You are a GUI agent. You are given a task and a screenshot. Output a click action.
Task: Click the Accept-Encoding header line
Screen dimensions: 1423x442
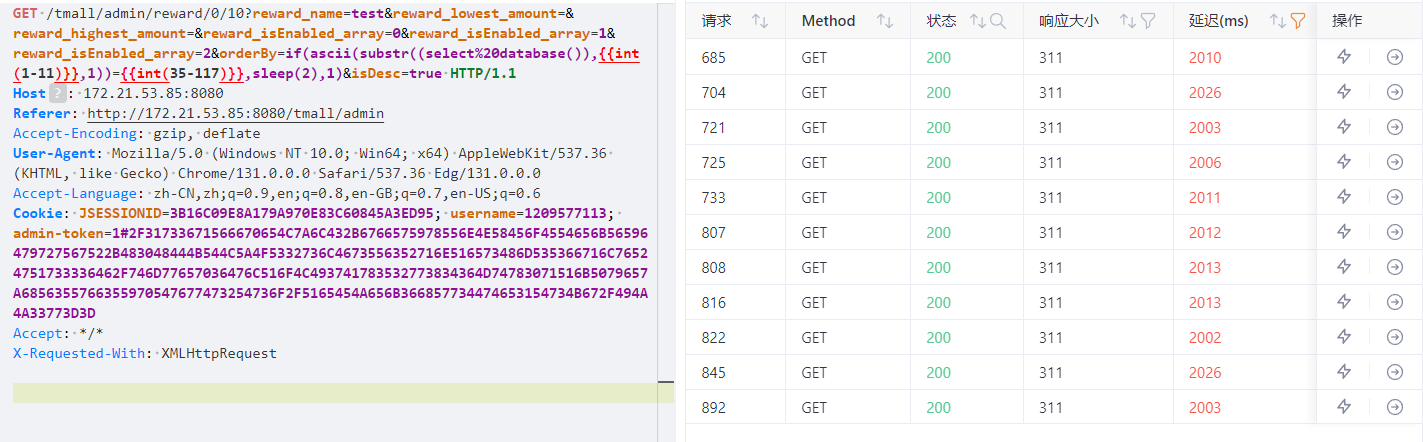click(x=137, y=134)
